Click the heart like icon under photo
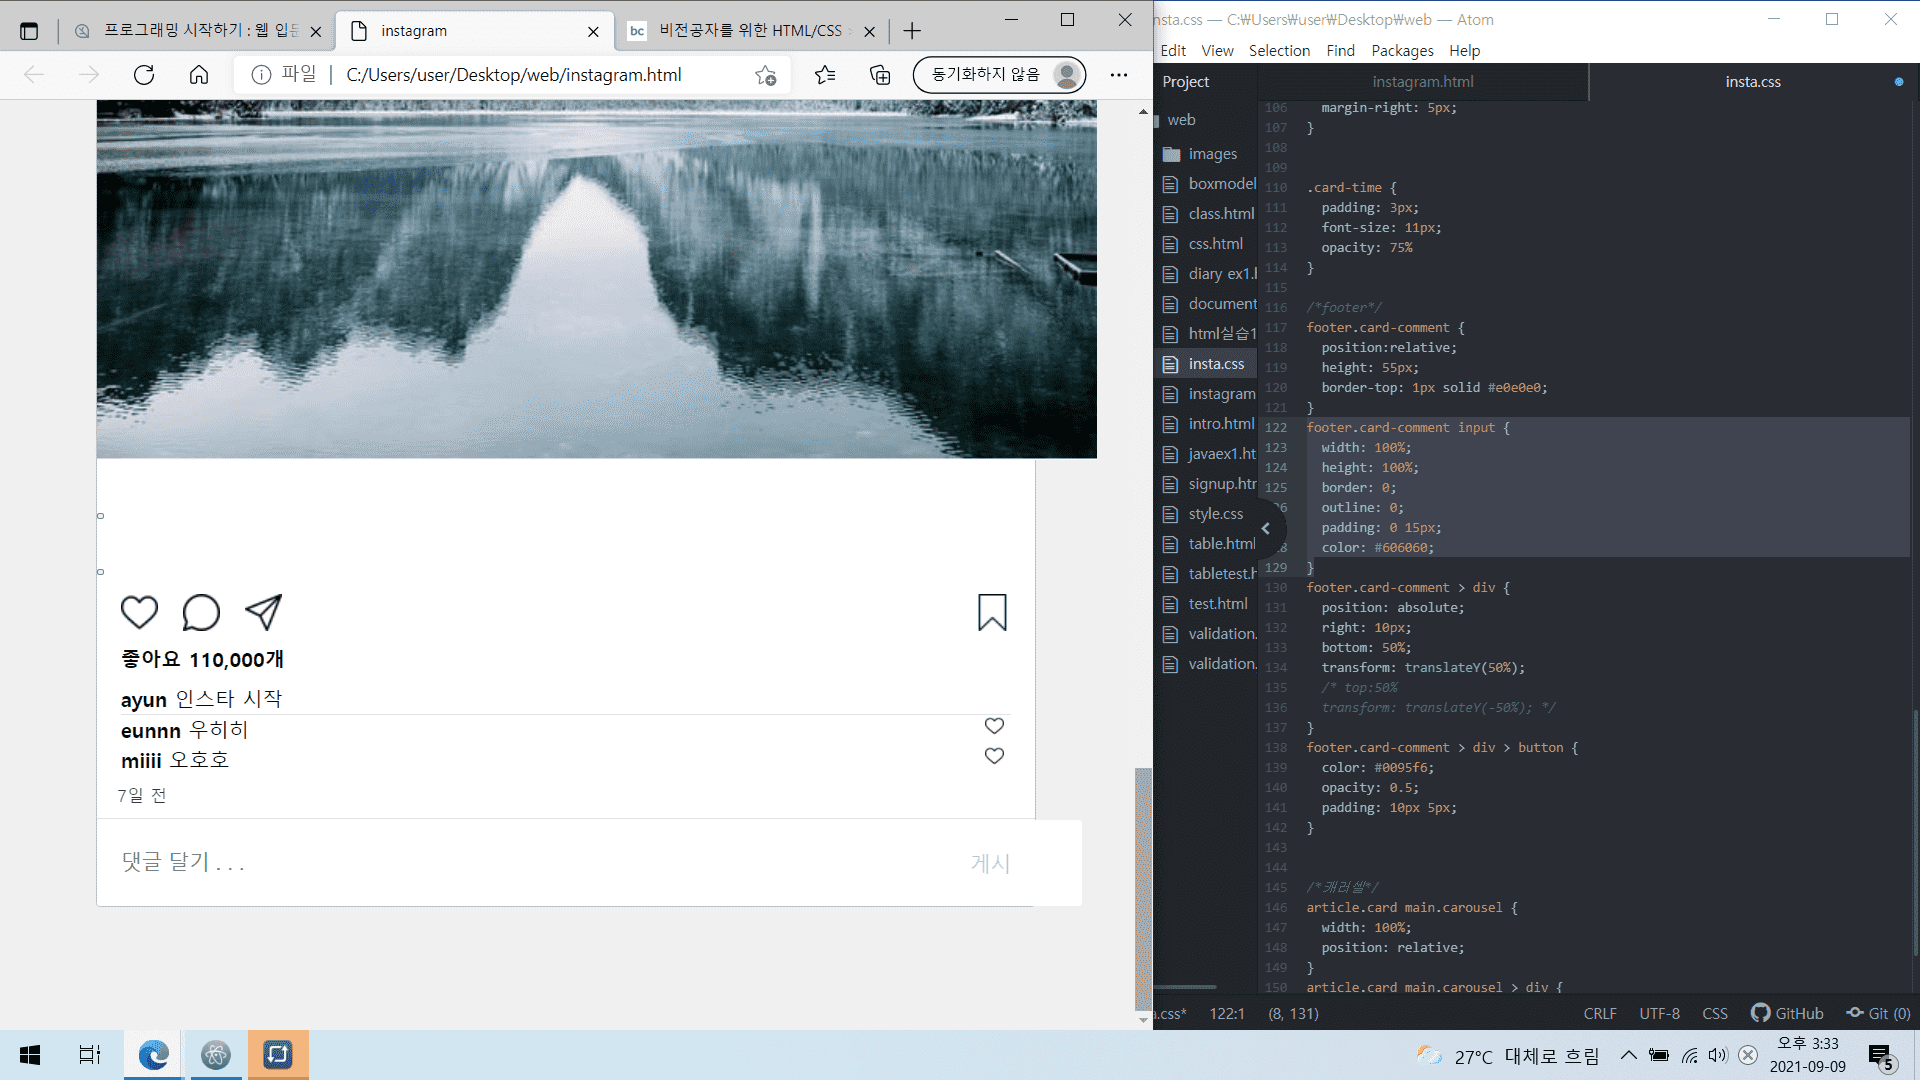Viewport: 1920px width, 1080px height. [139, 612]
